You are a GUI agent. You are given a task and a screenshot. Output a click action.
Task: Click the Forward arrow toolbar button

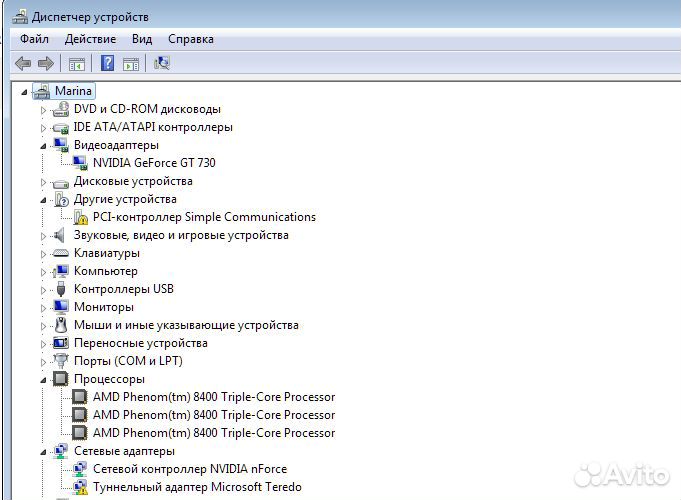click(x=46, y=63)
